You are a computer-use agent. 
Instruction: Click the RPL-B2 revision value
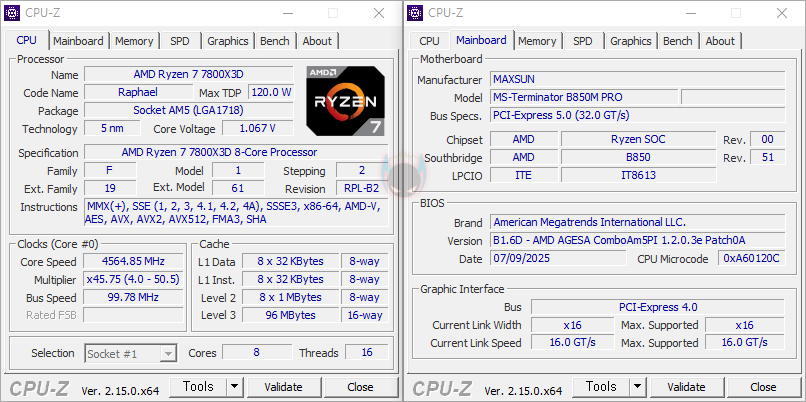coord(362,188)
